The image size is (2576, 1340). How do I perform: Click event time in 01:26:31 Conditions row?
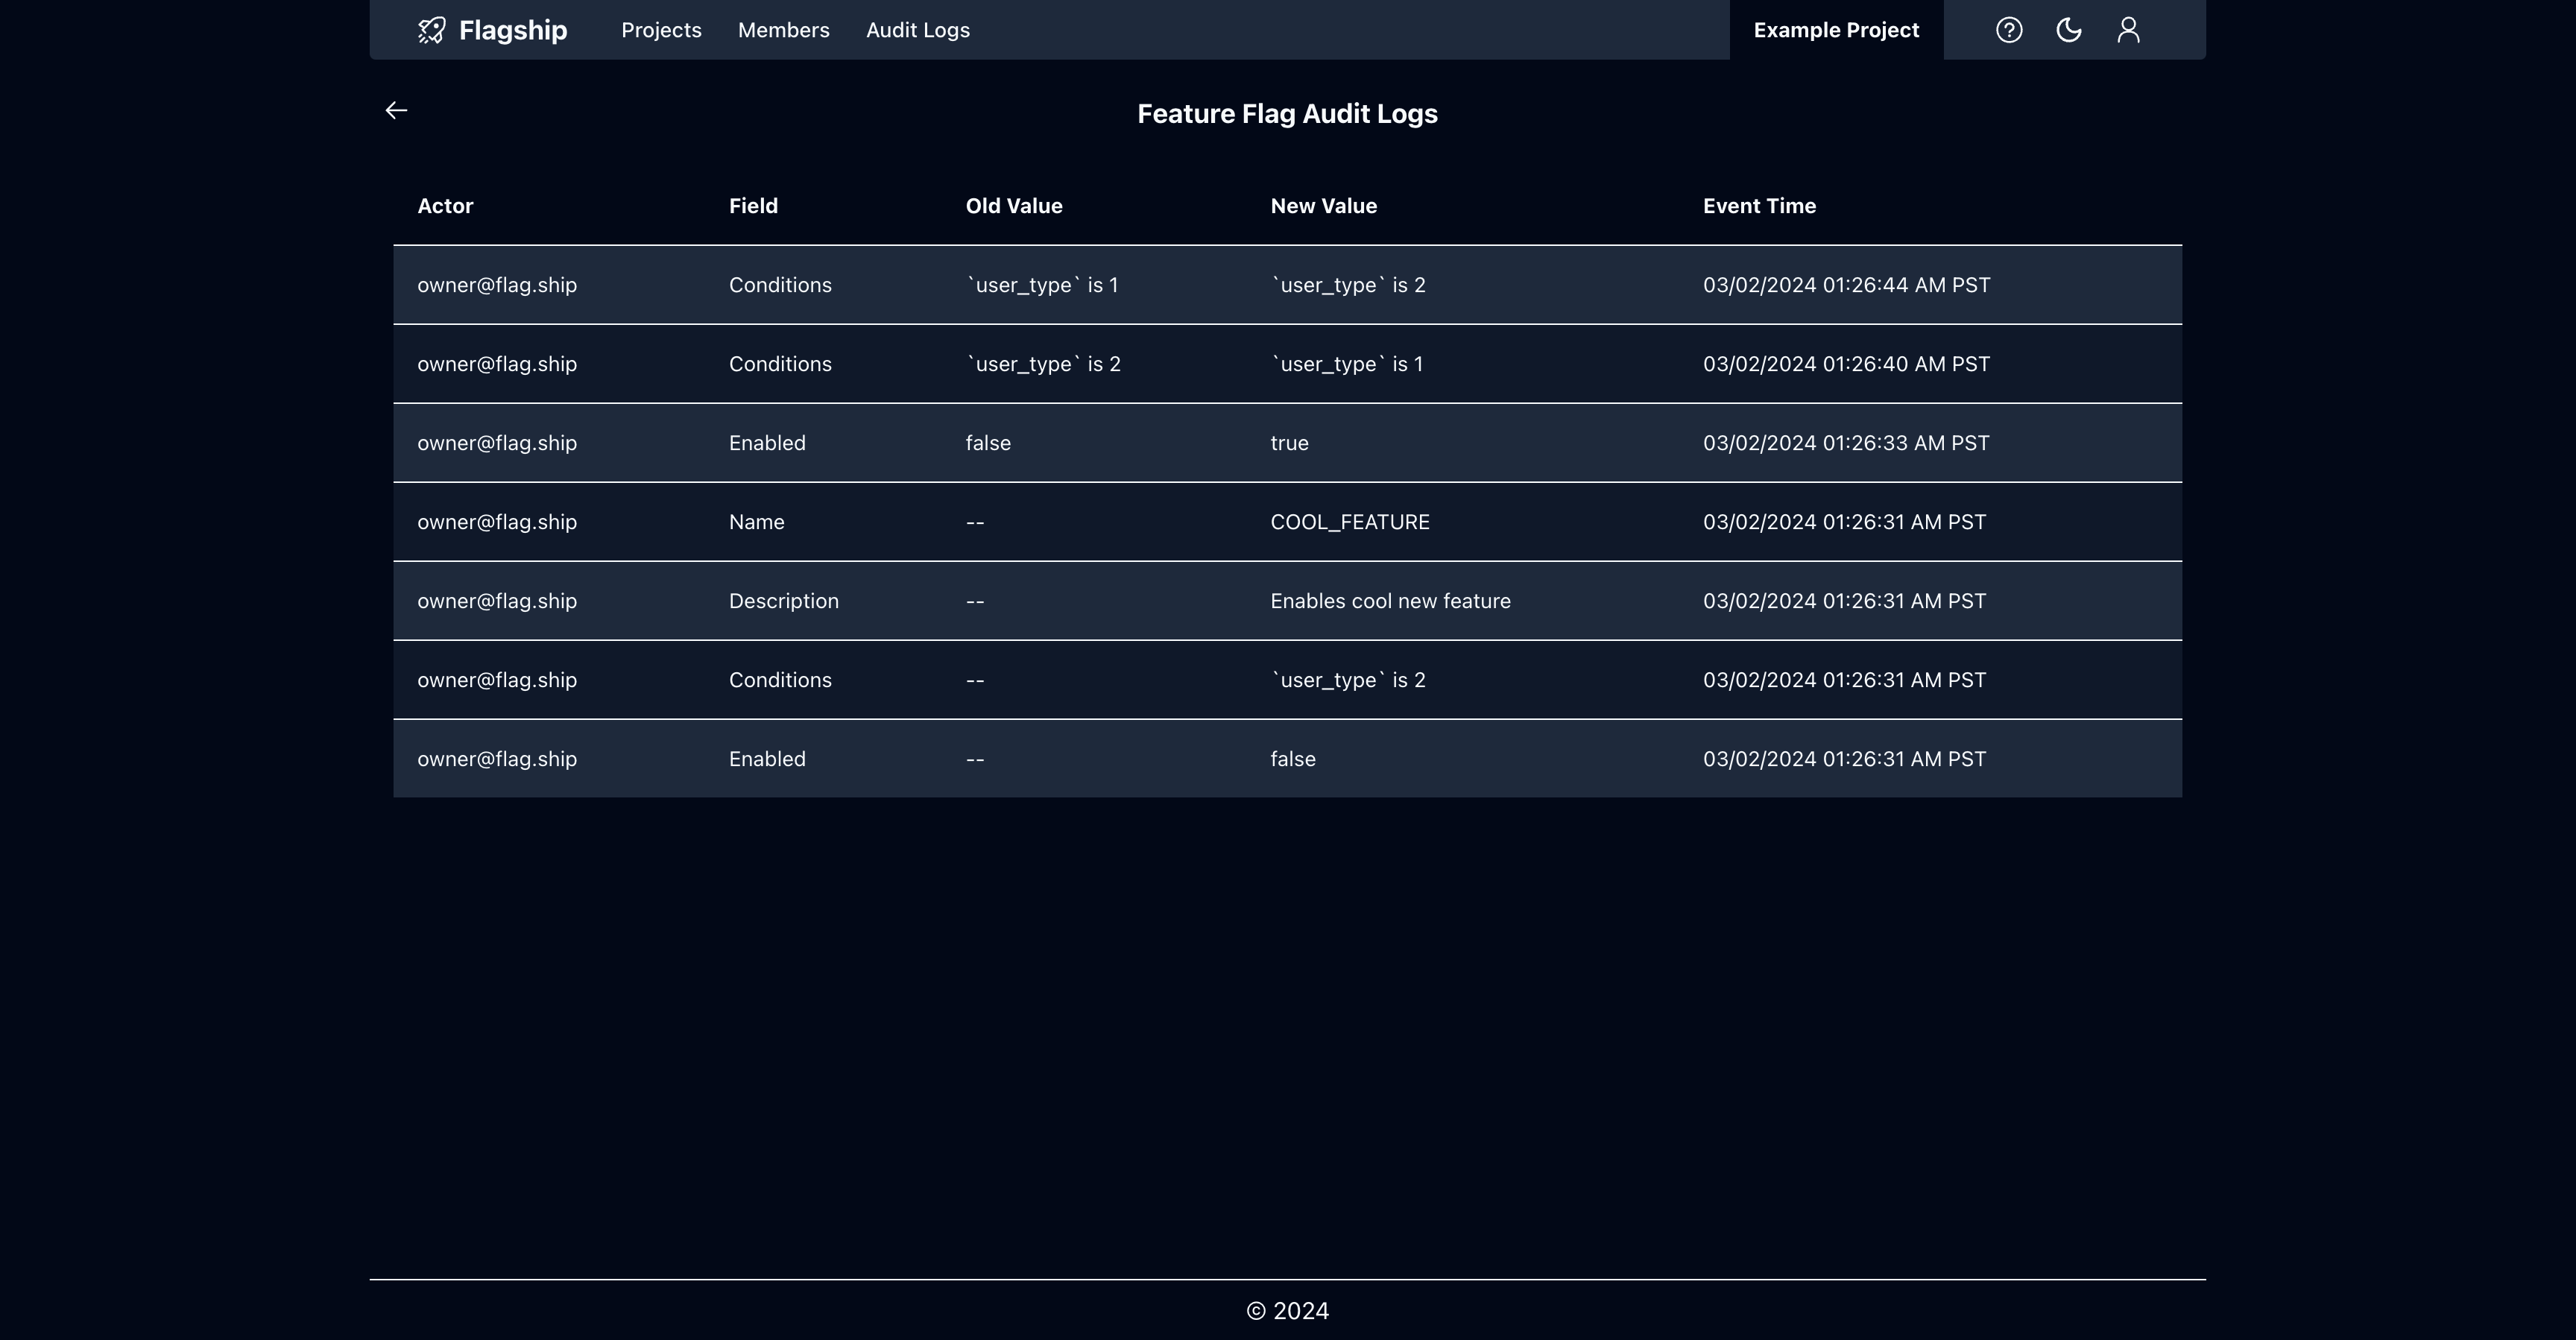pos(1845,680)
